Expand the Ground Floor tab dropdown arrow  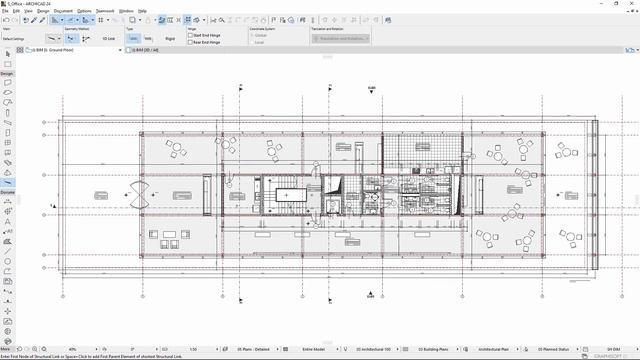[120, 50]
